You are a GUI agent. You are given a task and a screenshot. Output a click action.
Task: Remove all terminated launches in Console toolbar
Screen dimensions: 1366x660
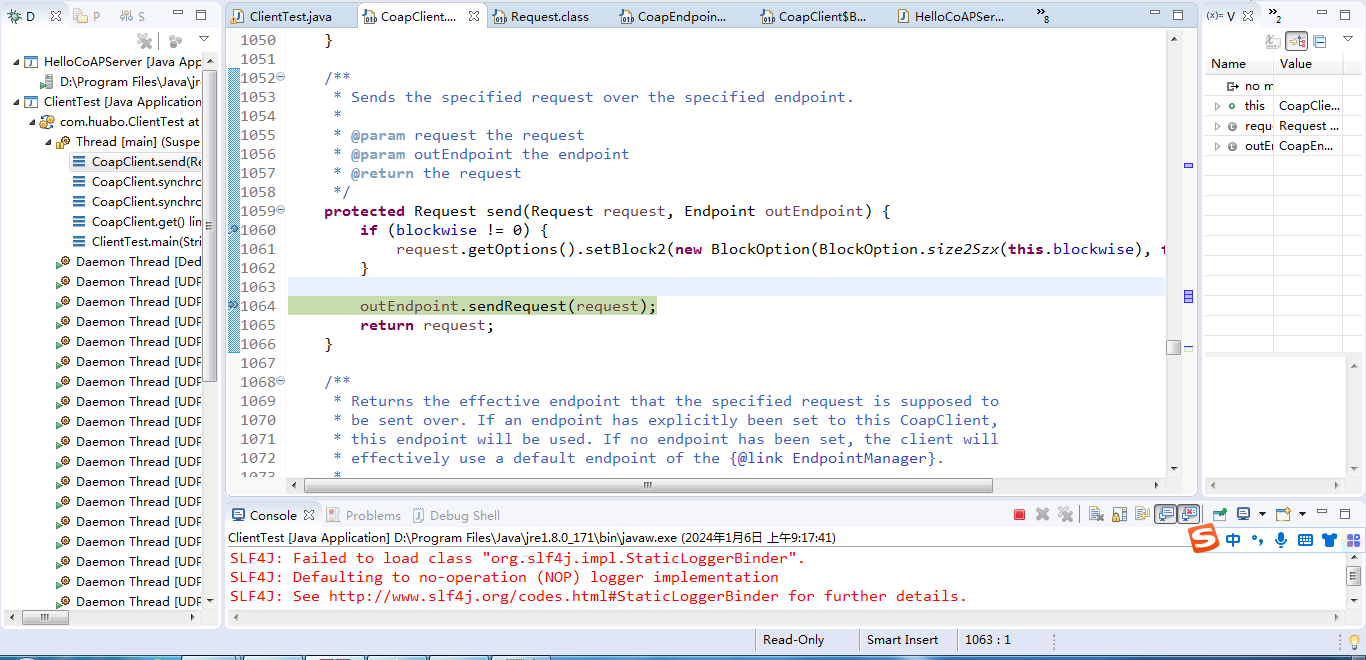(1065, 514)
